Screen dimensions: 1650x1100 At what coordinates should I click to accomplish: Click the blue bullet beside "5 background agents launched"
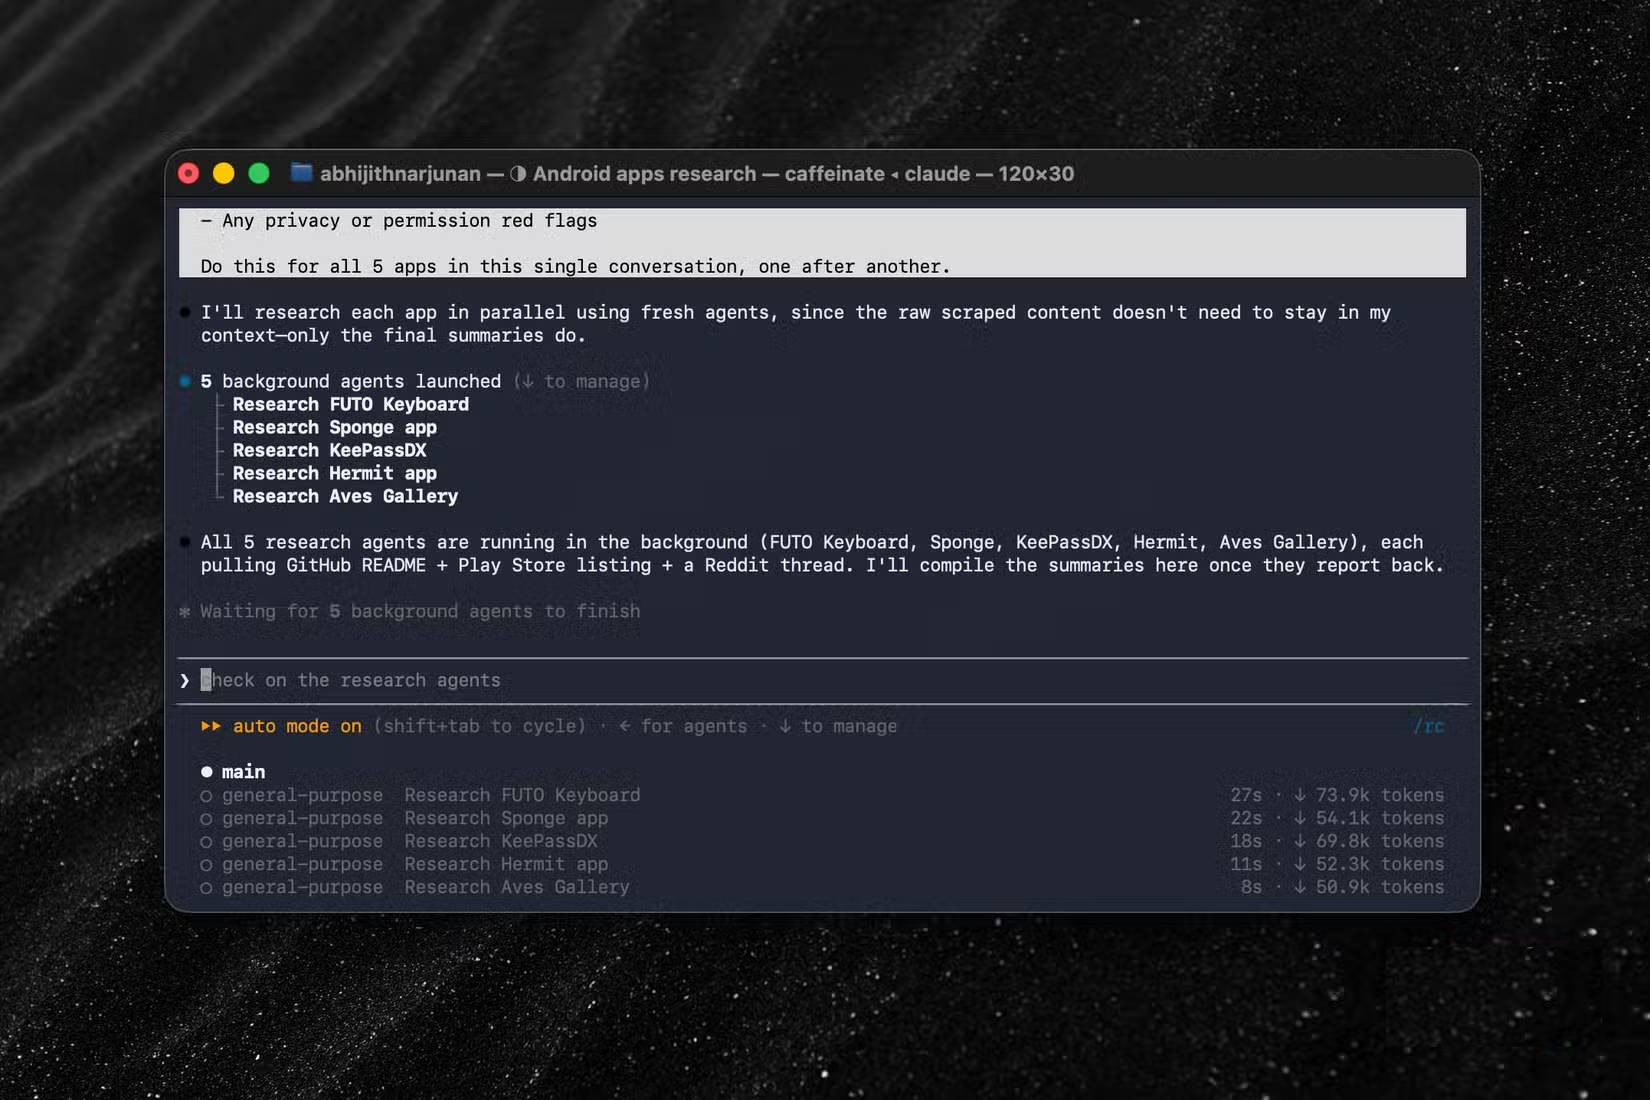click(x=185, y=381)
